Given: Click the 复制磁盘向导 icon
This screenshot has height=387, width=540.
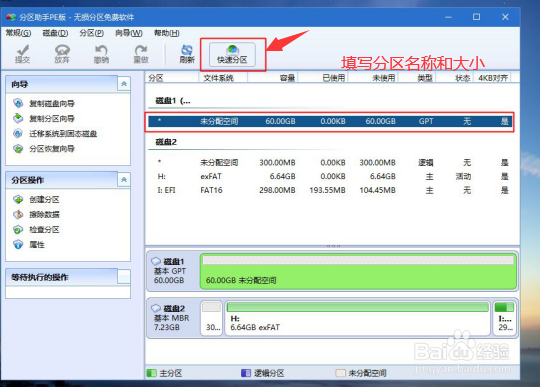Looking at the screenshot, I should point(18,103).
